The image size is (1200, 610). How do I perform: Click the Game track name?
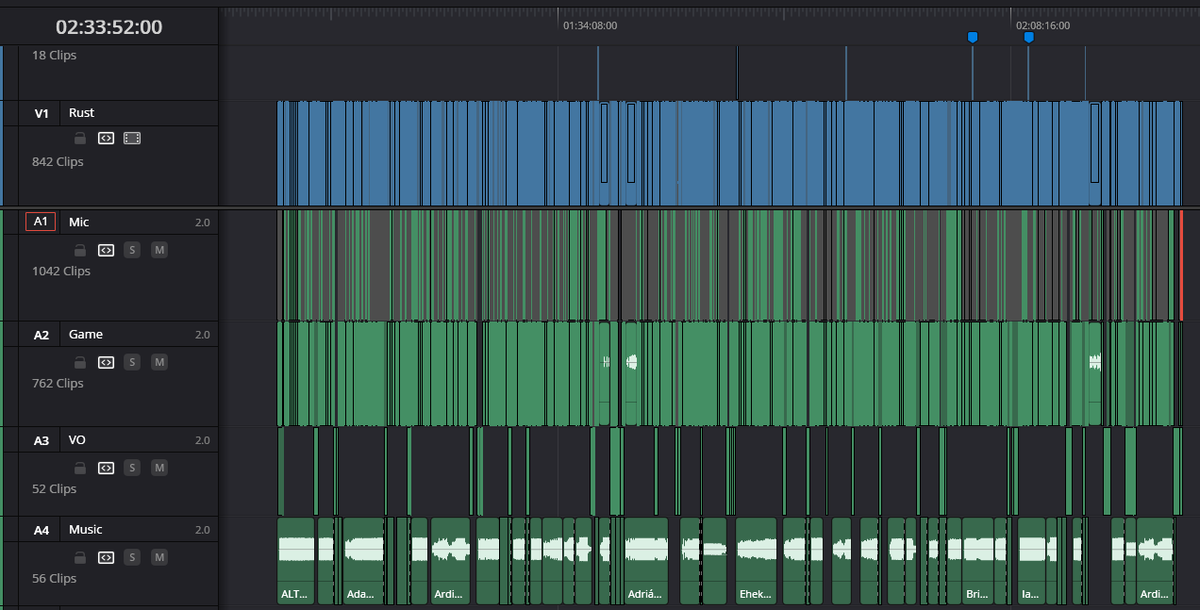point(86,335)
